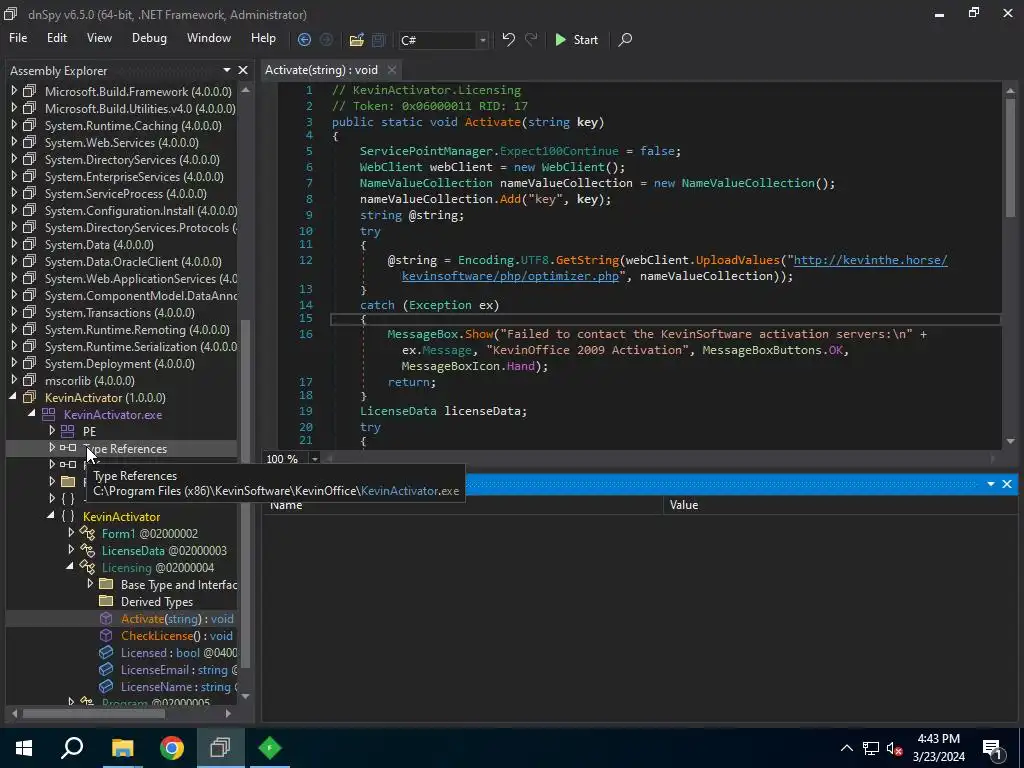Click the Derived Types folder icon
This screenshot has width=1024, height=768.
pos(106,601)
